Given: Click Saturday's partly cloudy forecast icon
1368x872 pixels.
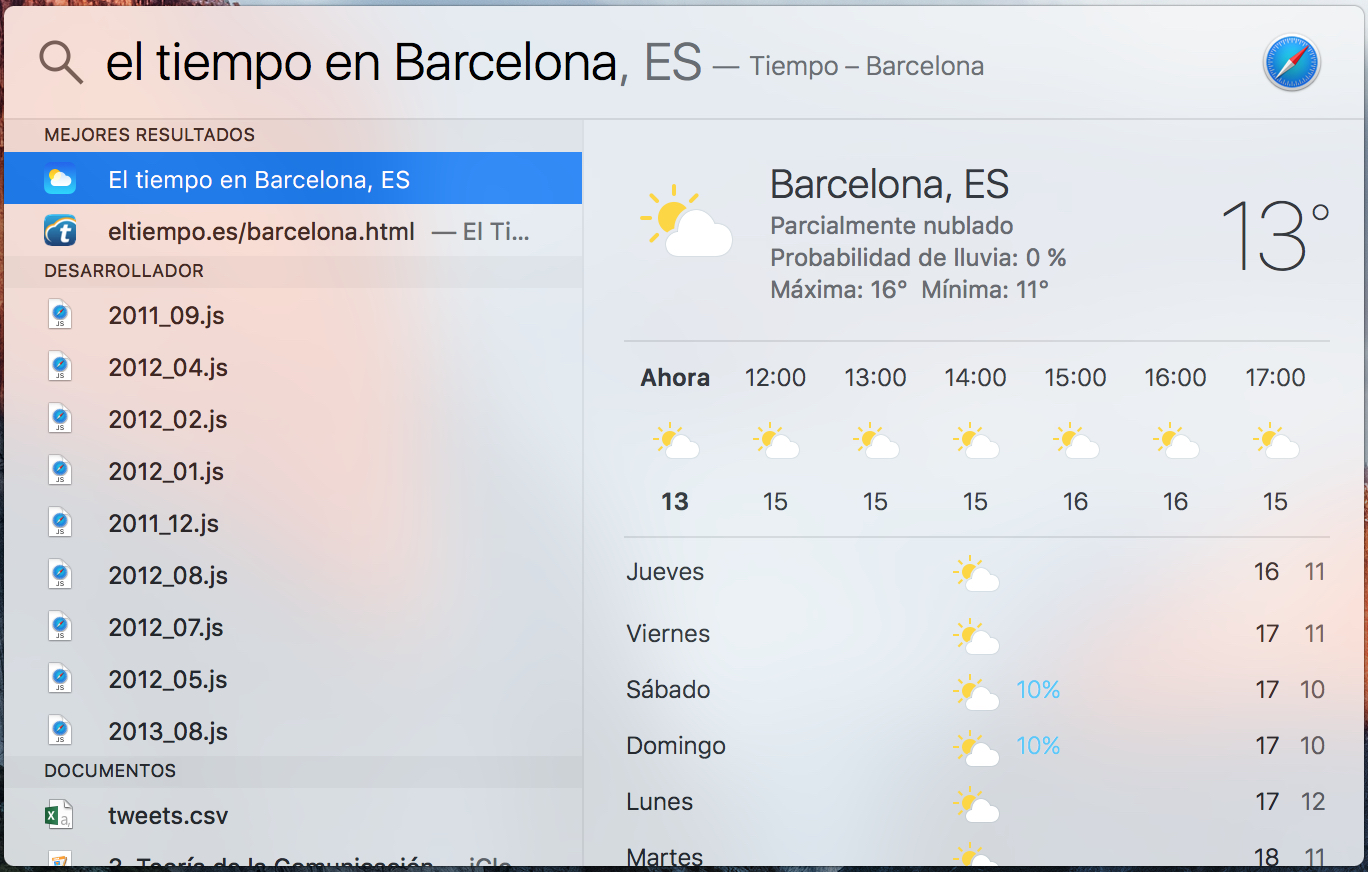Looking at the screenshot, I should tap(975, 692).
